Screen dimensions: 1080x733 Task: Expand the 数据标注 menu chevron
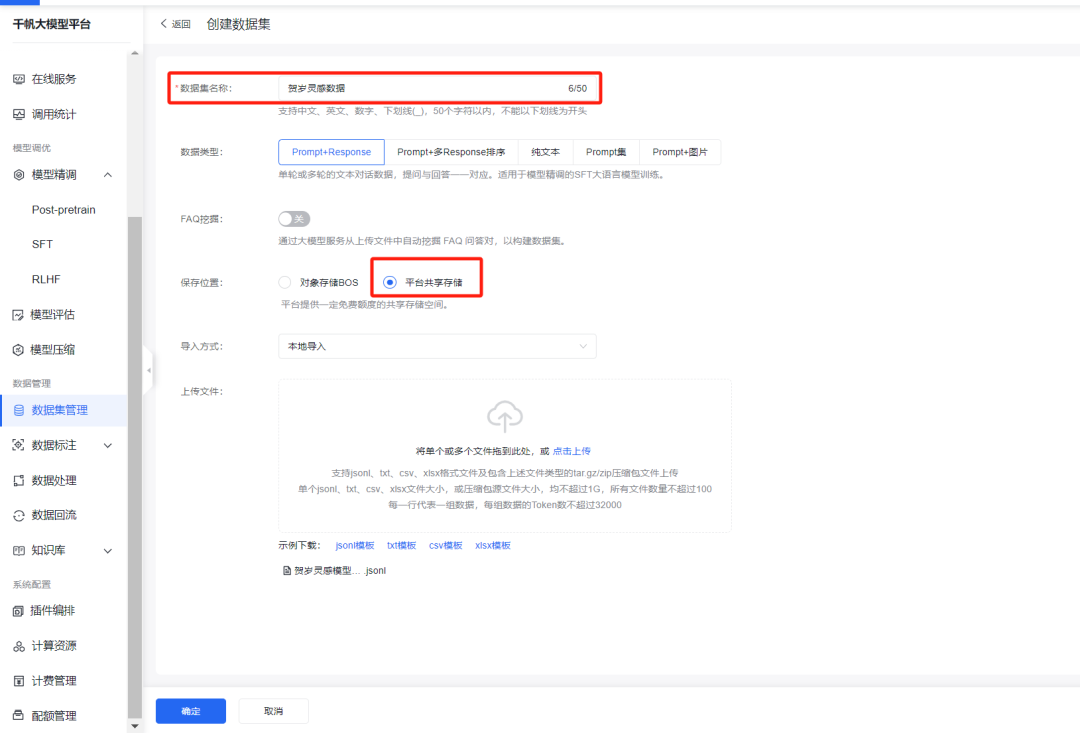[x=107, y=446]
